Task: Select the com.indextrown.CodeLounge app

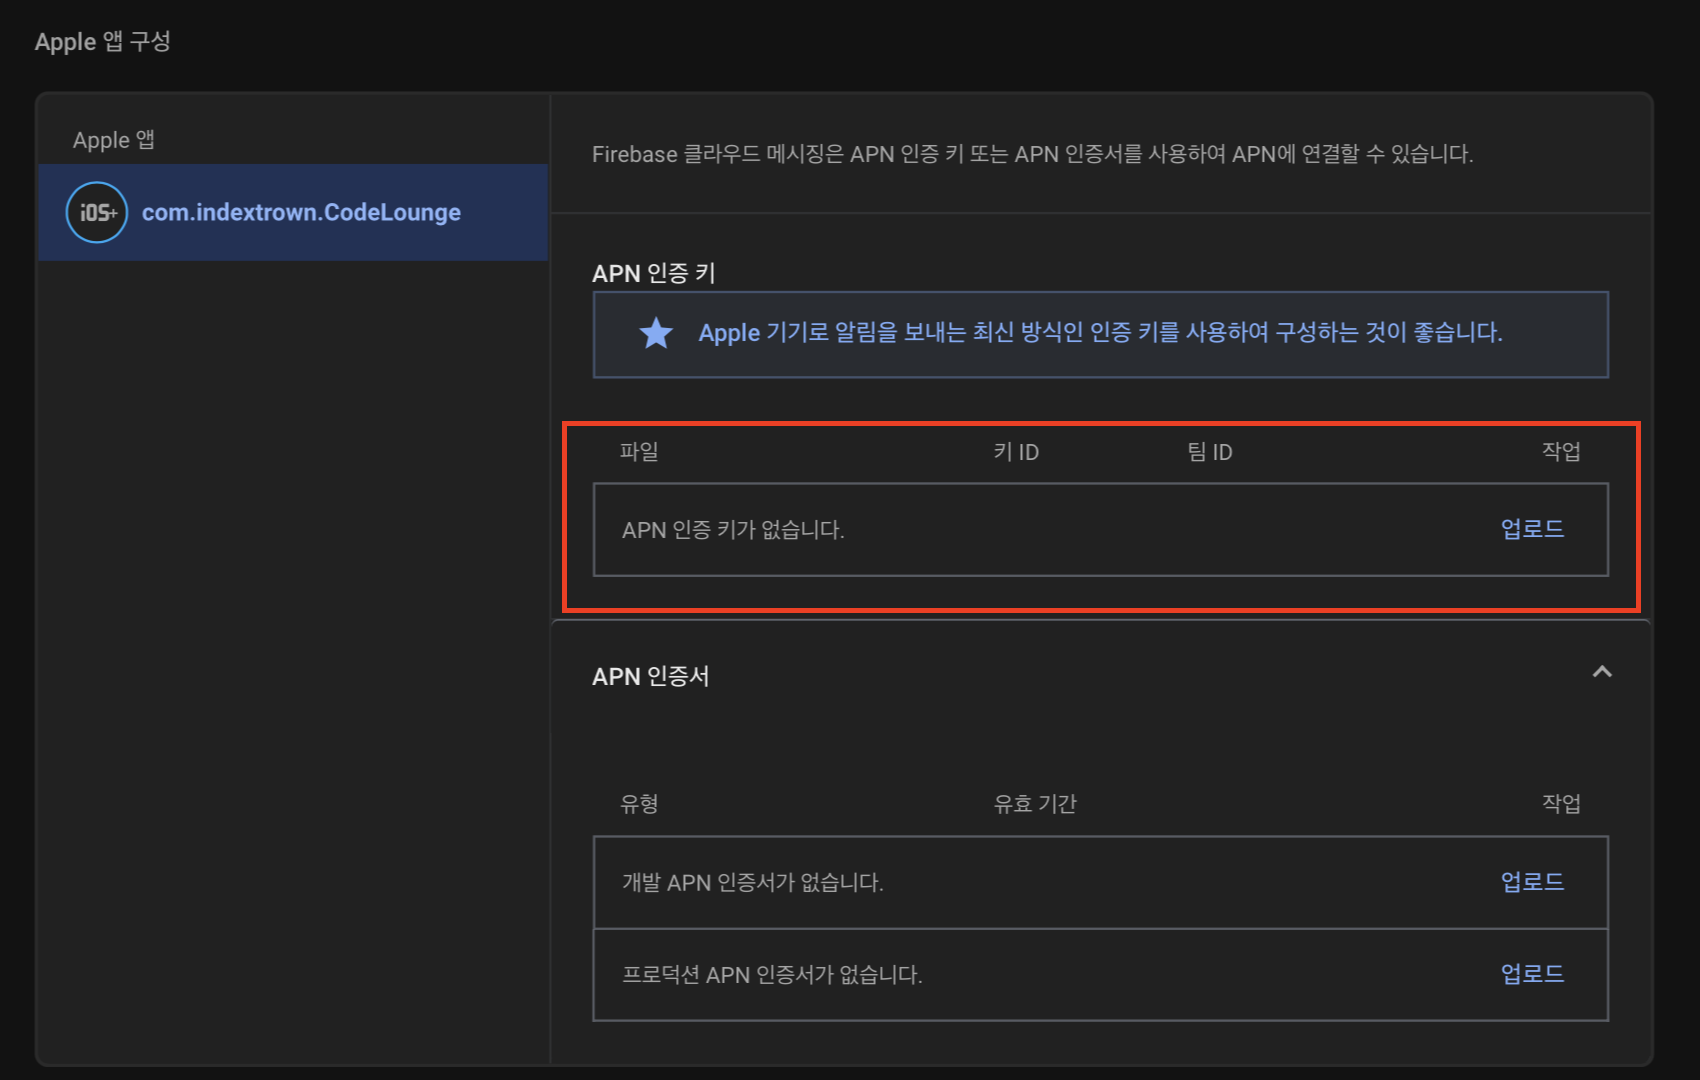Action: [x=293, y=212]
